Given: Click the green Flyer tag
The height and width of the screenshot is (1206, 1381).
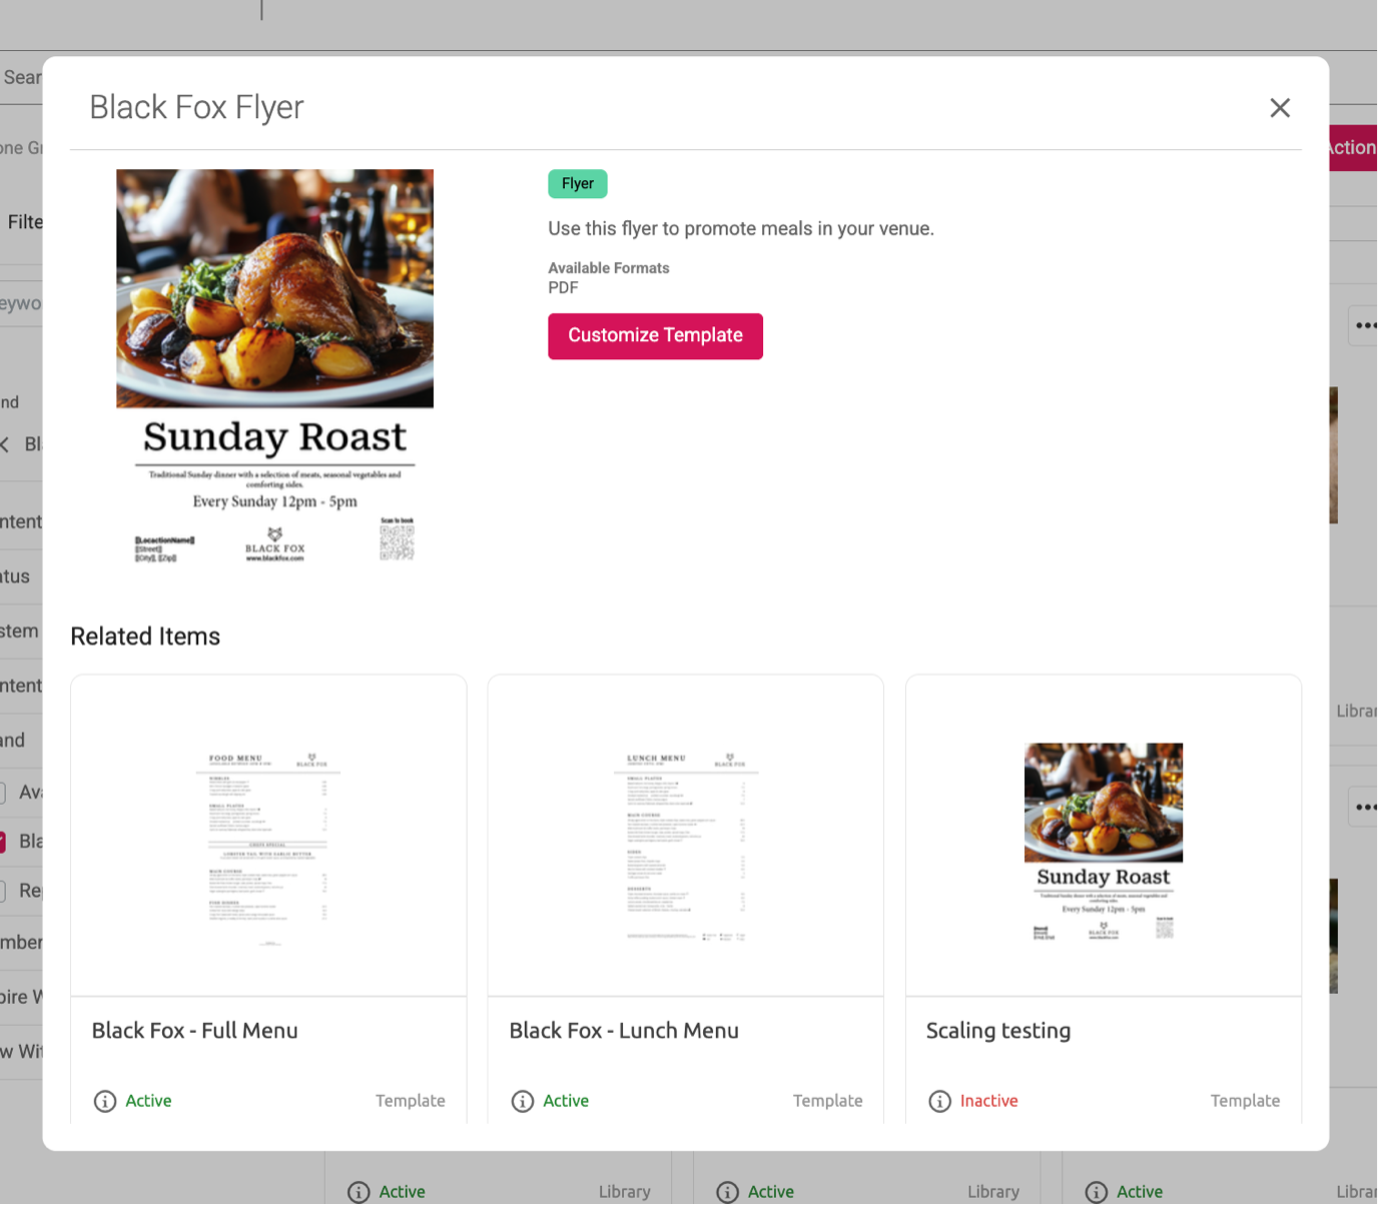Looking at the screenshot, I should click(x=577, y=184).
